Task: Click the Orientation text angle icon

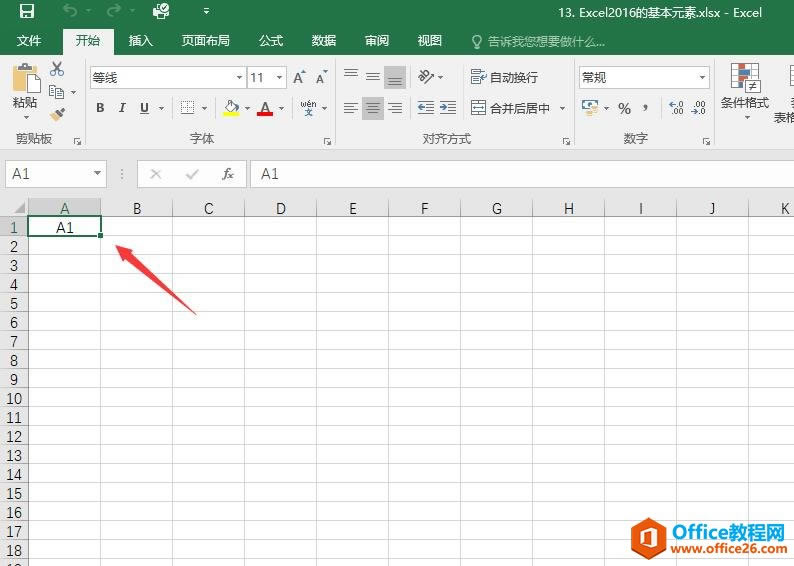Action: (x=426, y=77)
